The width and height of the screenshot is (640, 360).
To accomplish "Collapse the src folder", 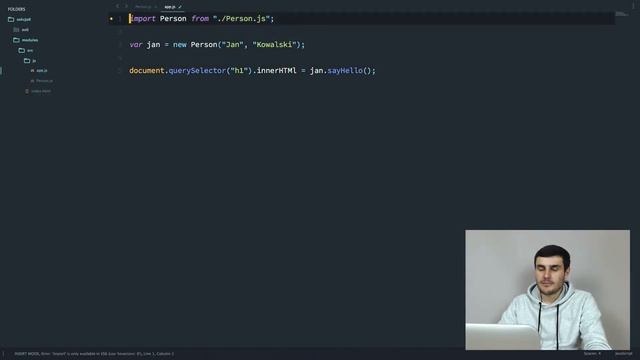I will (30, 51).
